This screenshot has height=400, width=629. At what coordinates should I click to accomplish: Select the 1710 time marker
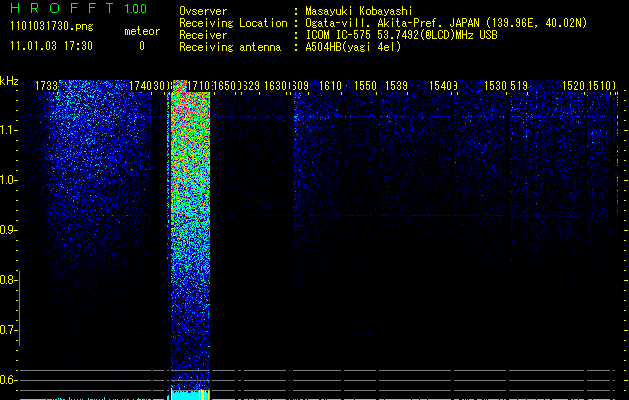199,86
